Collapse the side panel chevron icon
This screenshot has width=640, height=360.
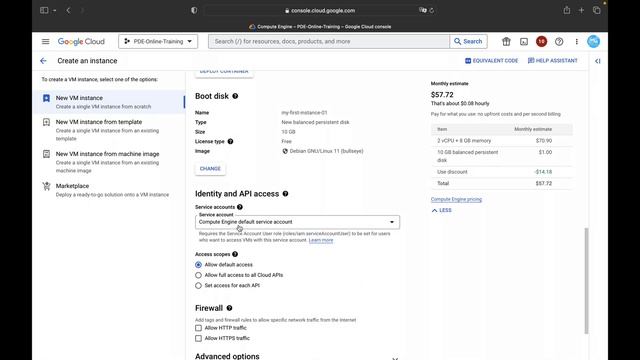(598, 61)
